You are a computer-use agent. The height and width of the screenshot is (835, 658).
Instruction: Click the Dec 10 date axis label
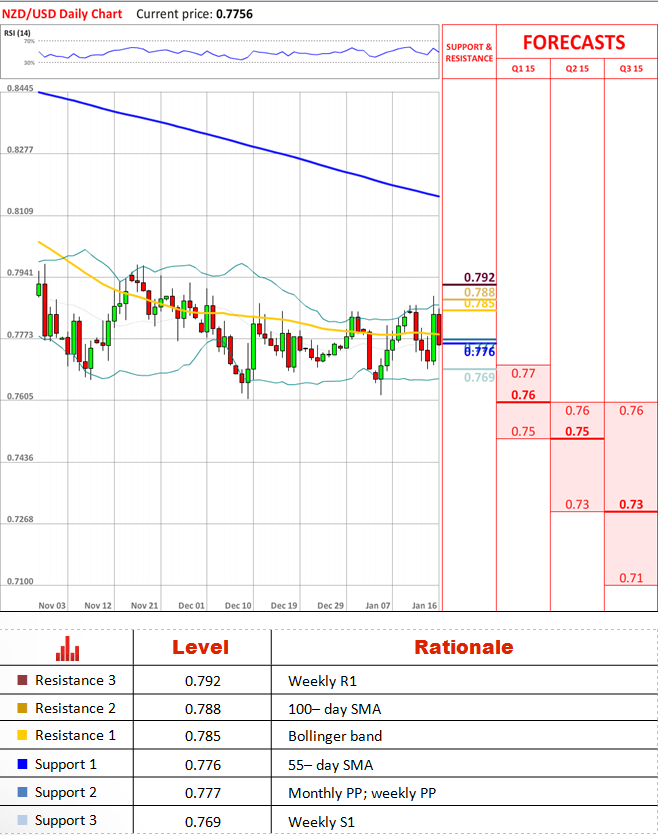[x=238, y=605]
